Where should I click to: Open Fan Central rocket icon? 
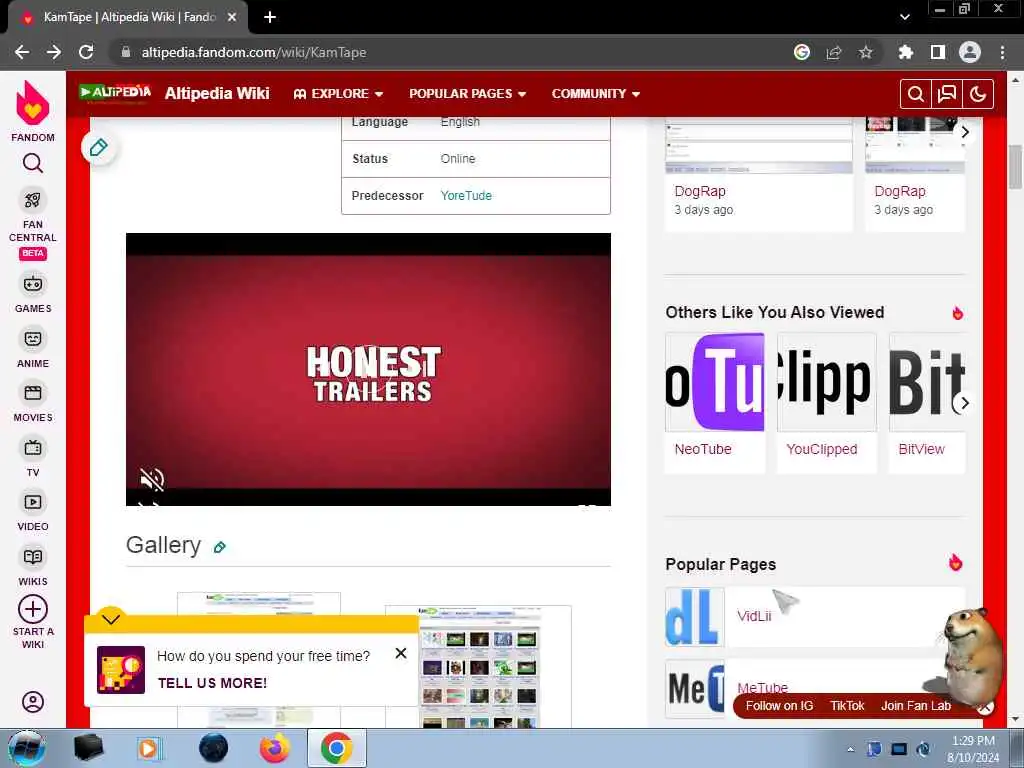point(33,200)
